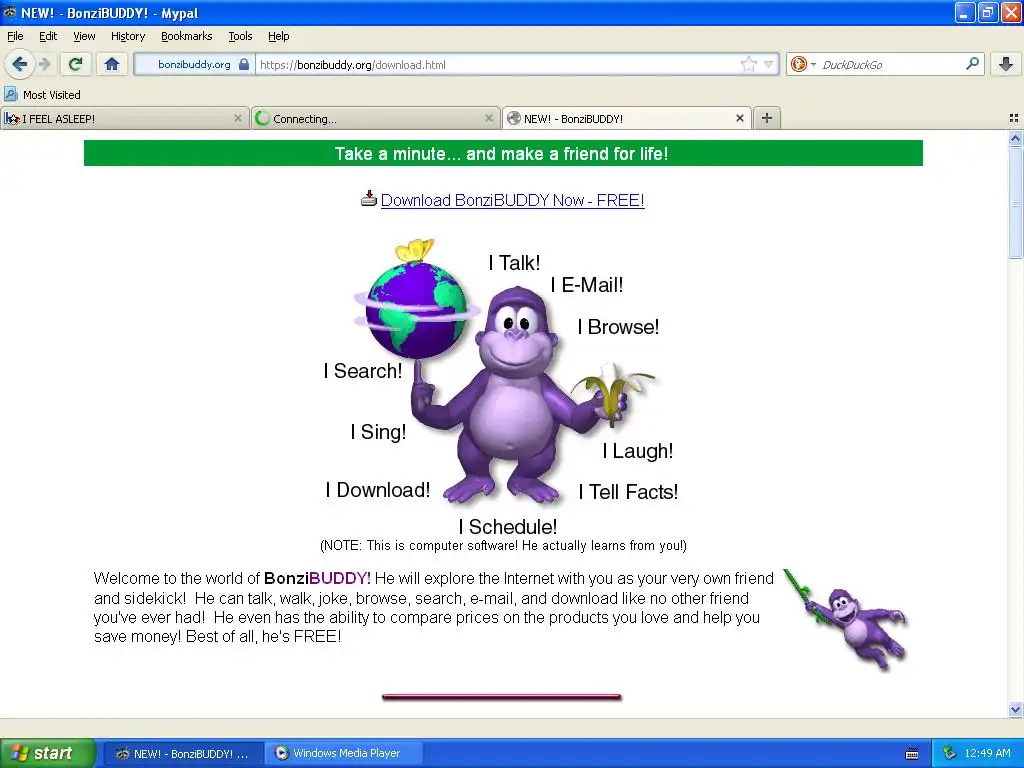Click the Forward arrow button
Image resolution: width=1024 pixels, height=768 pixels.
click(x=44, y=64)
